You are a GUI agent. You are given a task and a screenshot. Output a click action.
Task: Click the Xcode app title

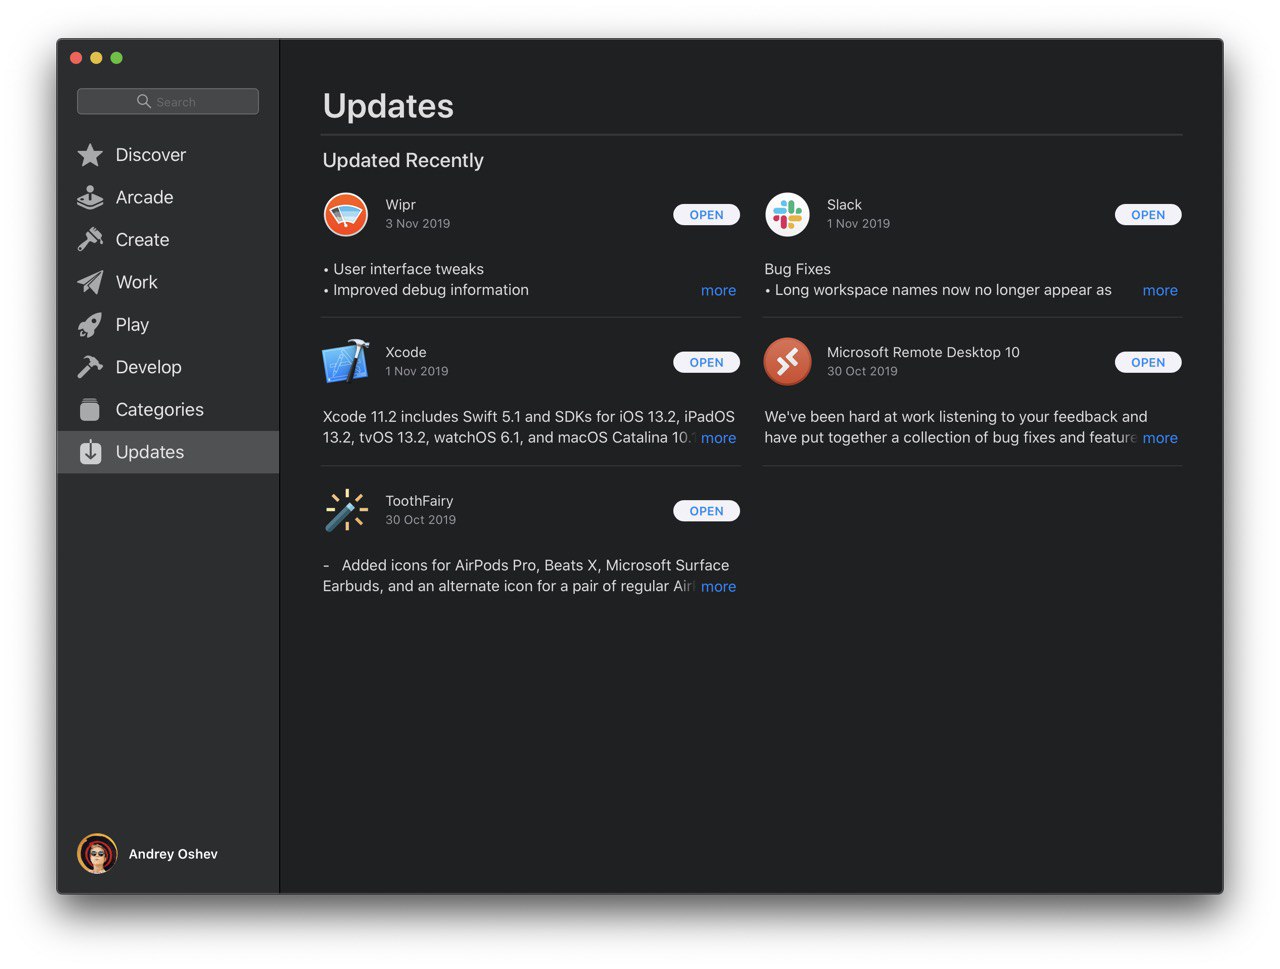(406, 352)
